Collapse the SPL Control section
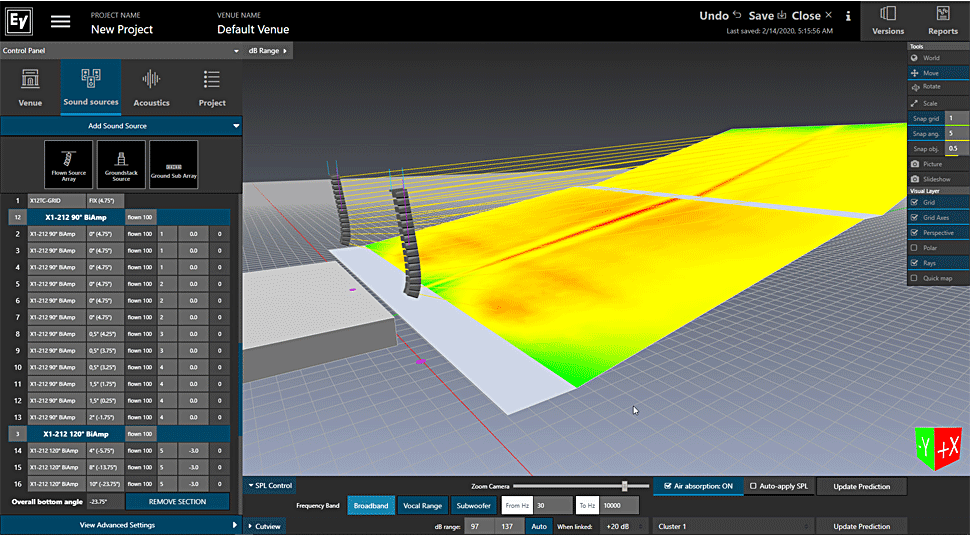Image resolution: width=970 pixels, height=535 pixels. pyautogui.click(x=270, y=486)
